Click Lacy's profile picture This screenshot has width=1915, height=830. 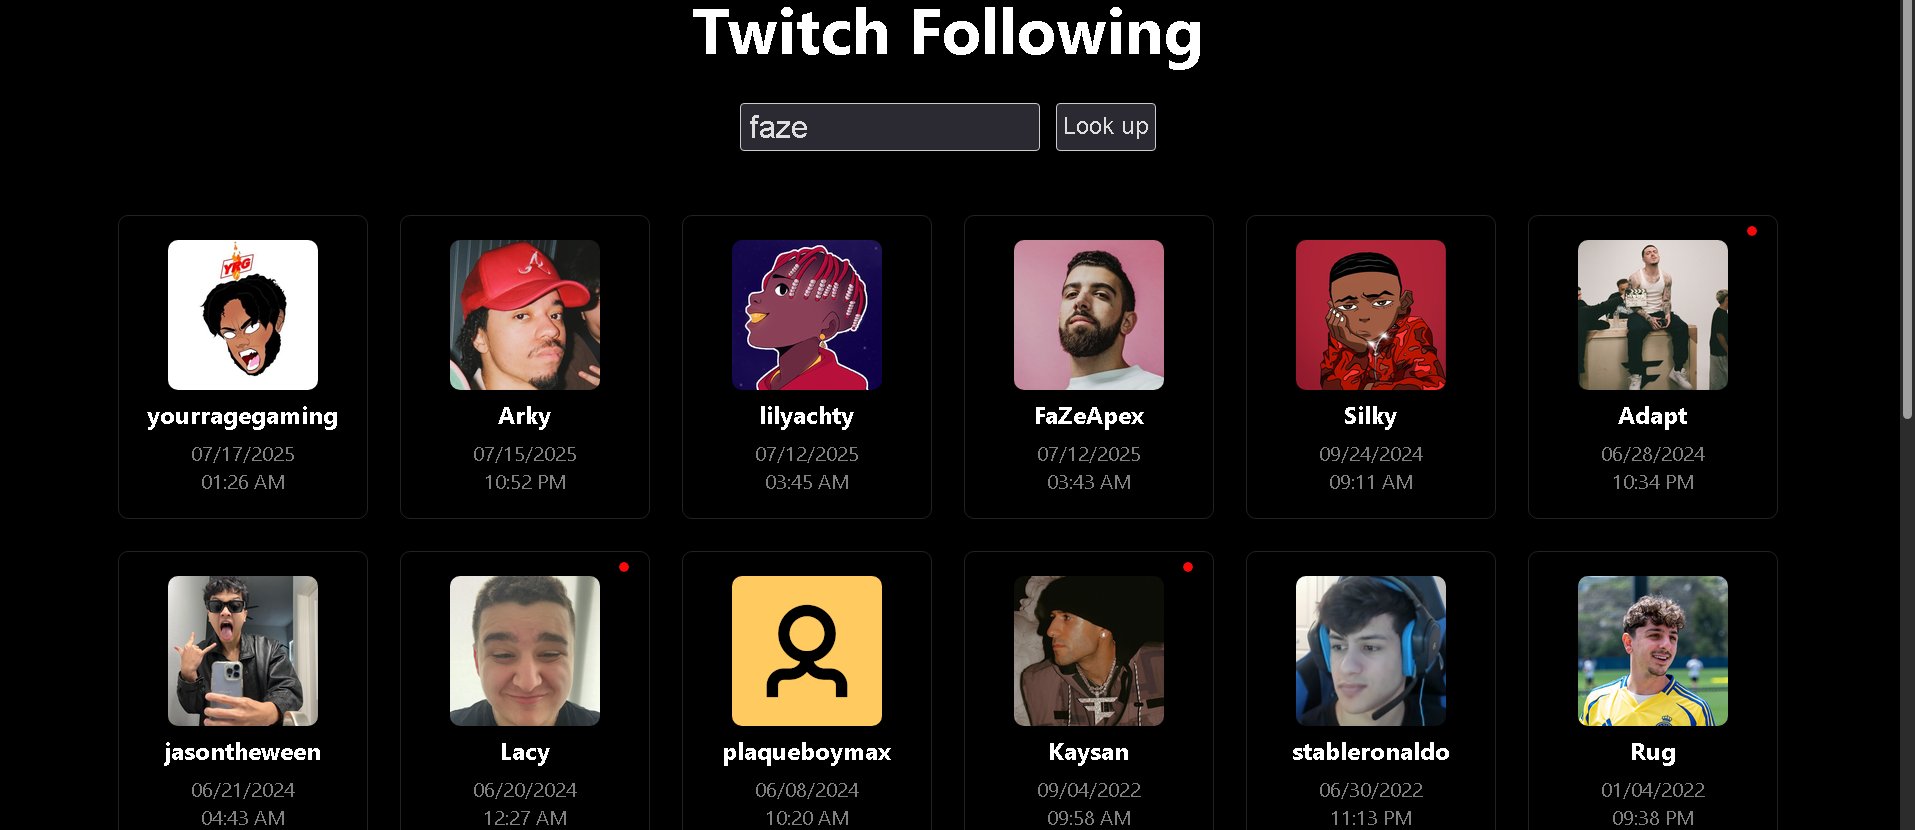tap(525, 651)
